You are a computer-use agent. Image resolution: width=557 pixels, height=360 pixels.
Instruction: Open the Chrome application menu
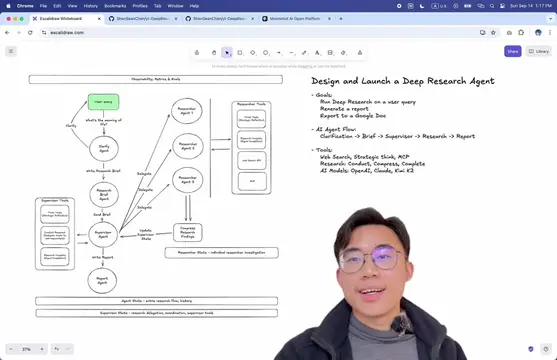coord(25,6)
